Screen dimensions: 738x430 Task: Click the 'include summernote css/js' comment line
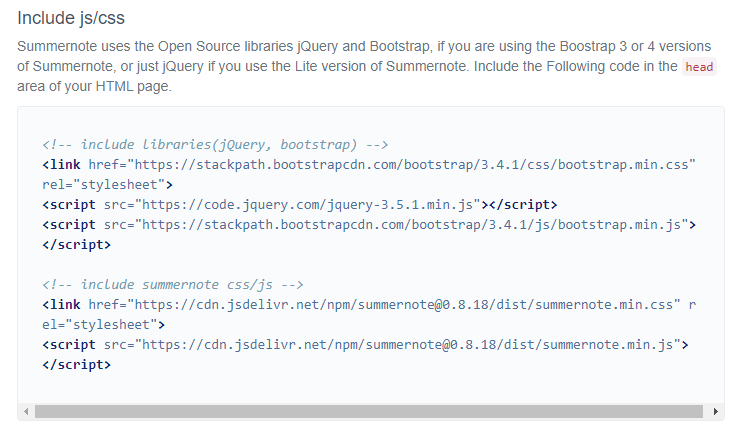tap(173, 285)
